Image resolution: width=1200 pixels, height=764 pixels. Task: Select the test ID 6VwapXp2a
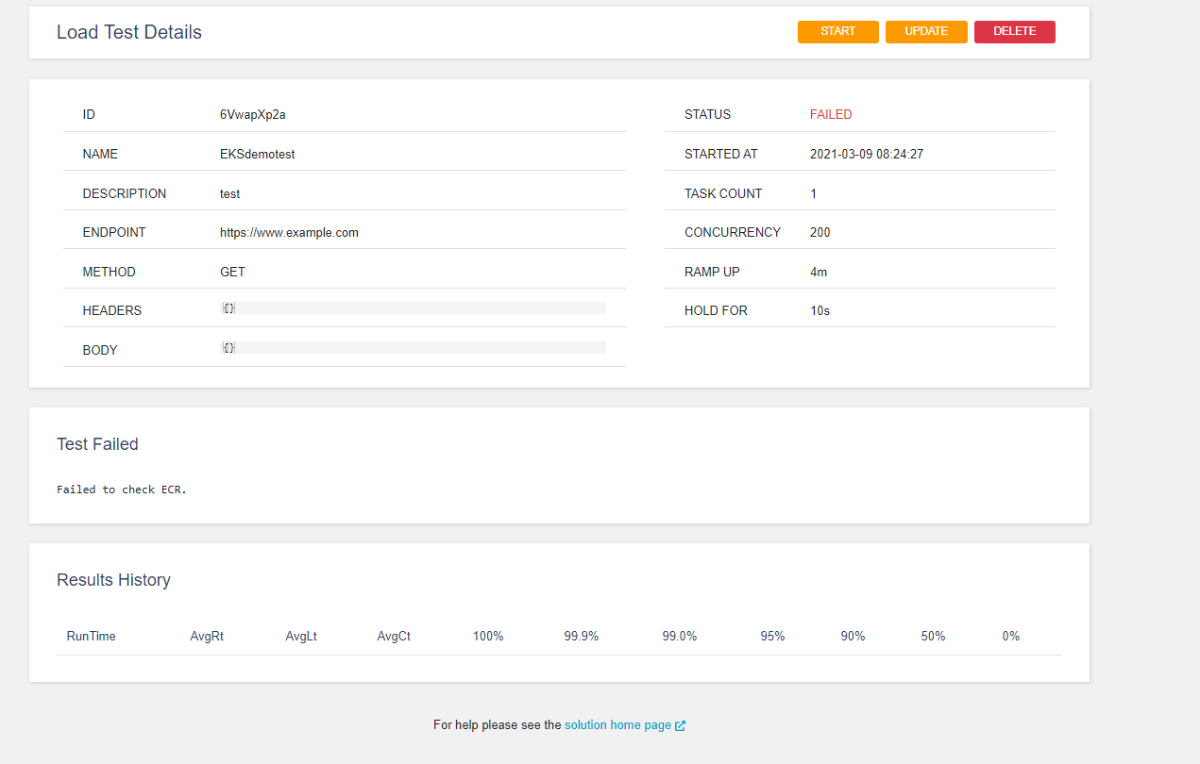coord(253,115)
